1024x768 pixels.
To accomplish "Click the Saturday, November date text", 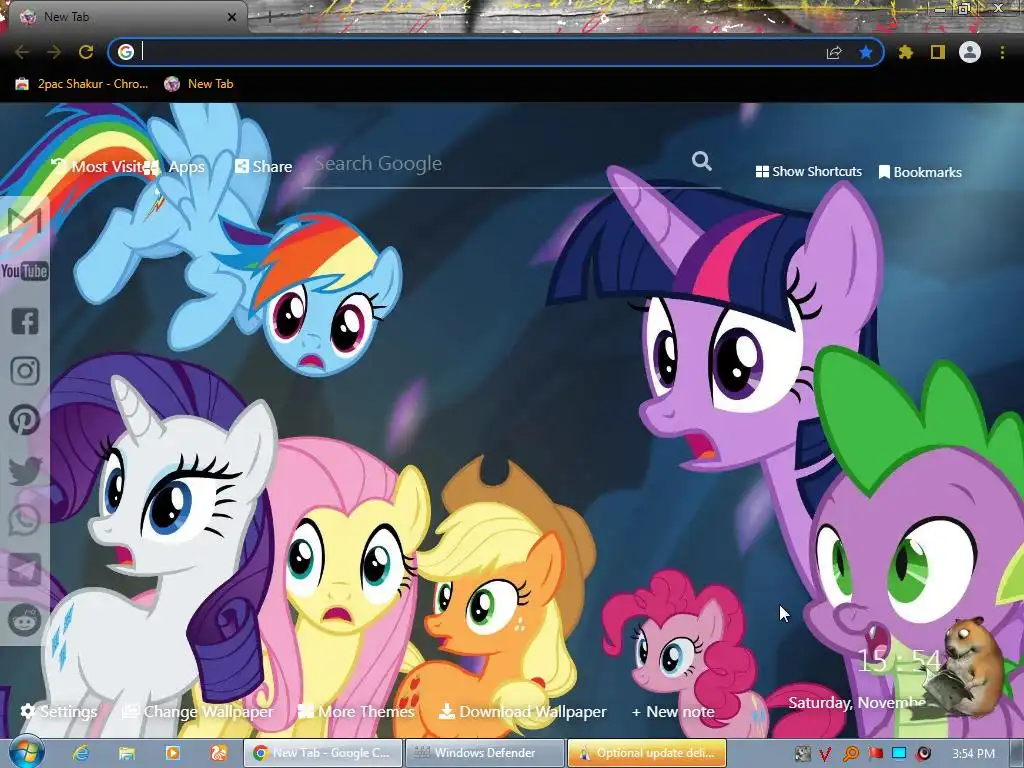I will point(857,703).
